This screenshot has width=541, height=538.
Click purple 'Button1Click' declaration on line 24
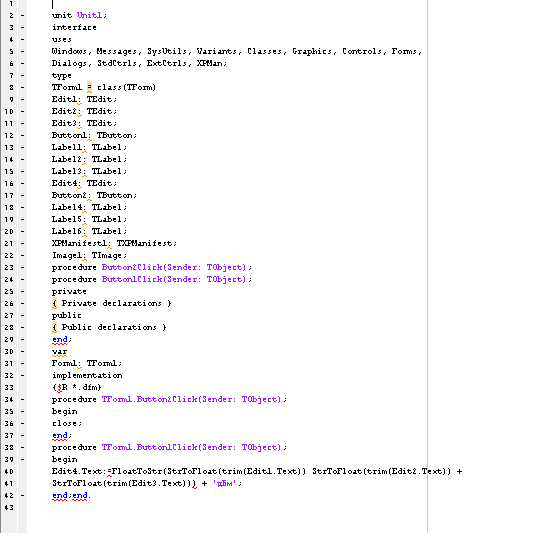[132, 280]
